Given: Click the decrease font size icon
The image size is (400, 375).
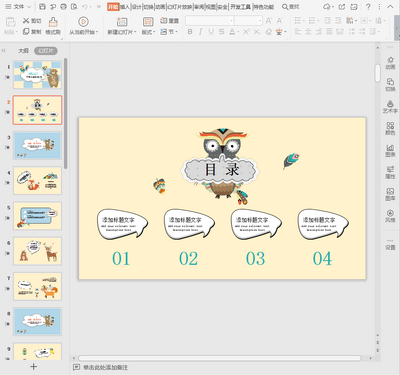Looking at the screenshot, I should pyautogui.click(x=280, y=21).
